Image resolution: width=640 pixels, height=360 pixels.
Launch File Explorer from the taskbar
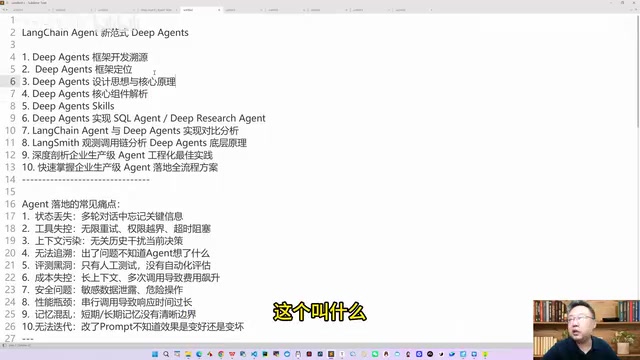click(x=188, y=354)
